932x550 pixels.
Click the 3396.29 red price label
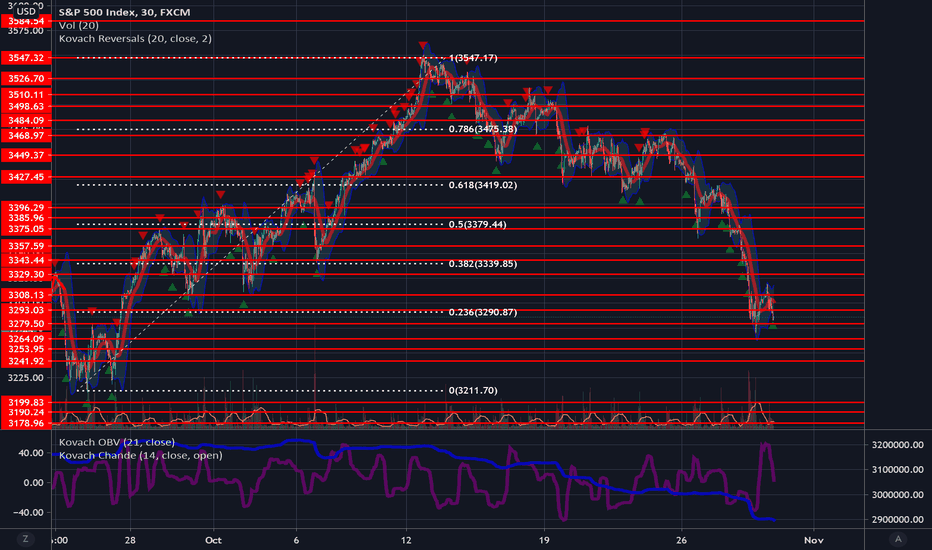pyautogui.click(x=26, y=208)
